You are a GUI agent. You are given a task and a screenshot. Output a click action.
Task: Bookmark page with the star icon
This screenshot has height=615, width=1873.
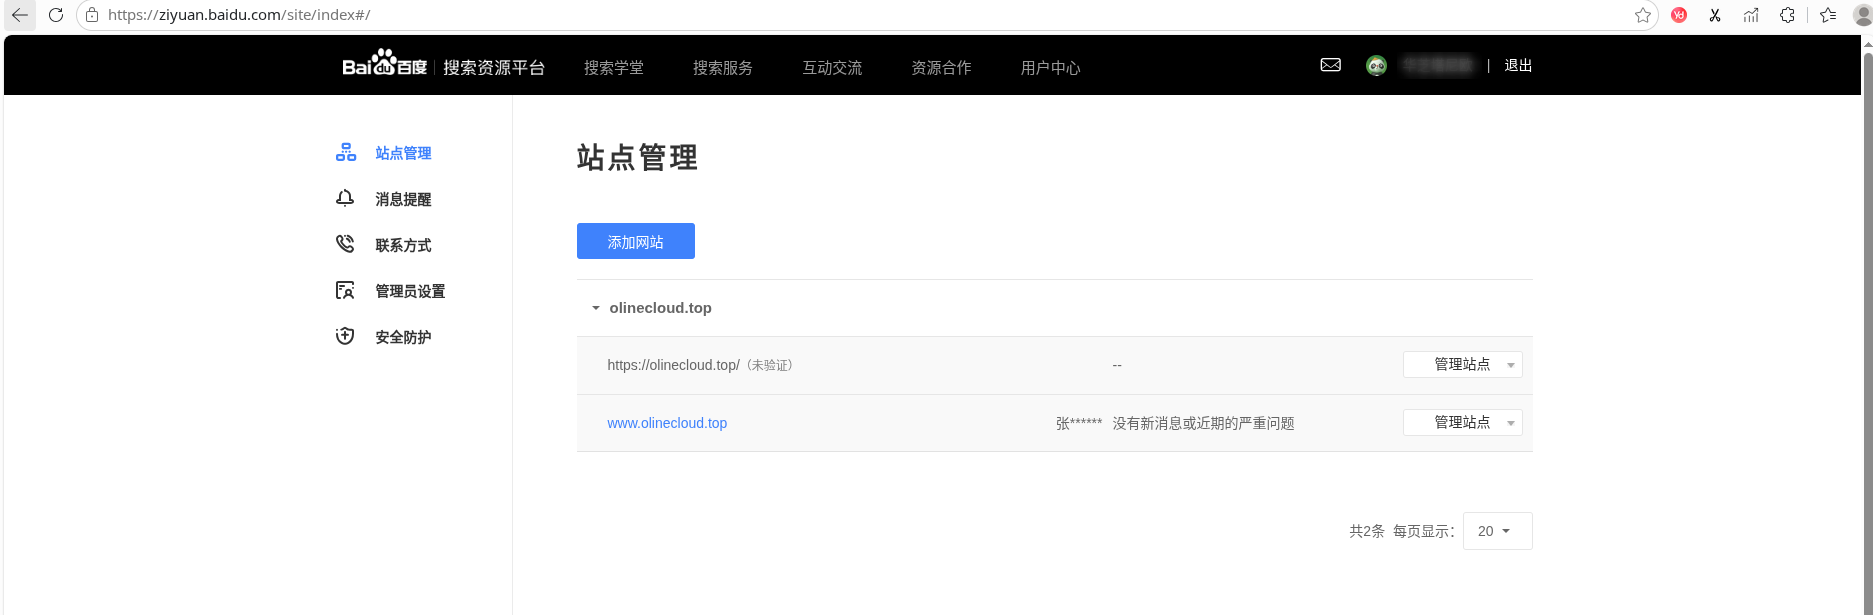pos(1642,15)
